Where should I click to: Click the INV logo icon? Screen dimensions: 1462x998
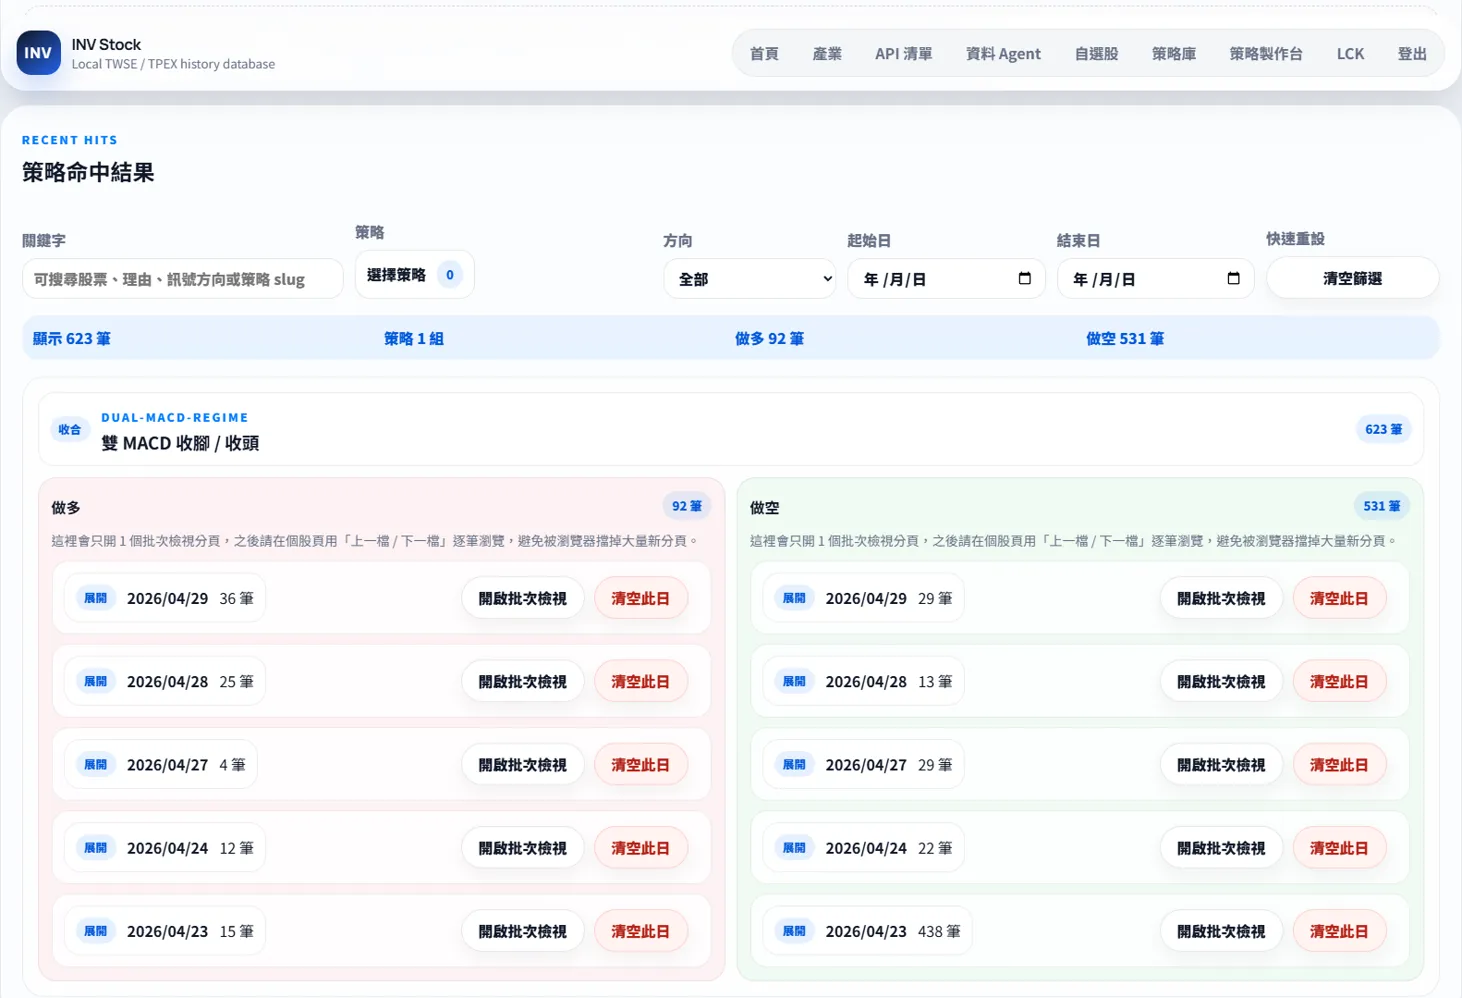pos(38,53)
